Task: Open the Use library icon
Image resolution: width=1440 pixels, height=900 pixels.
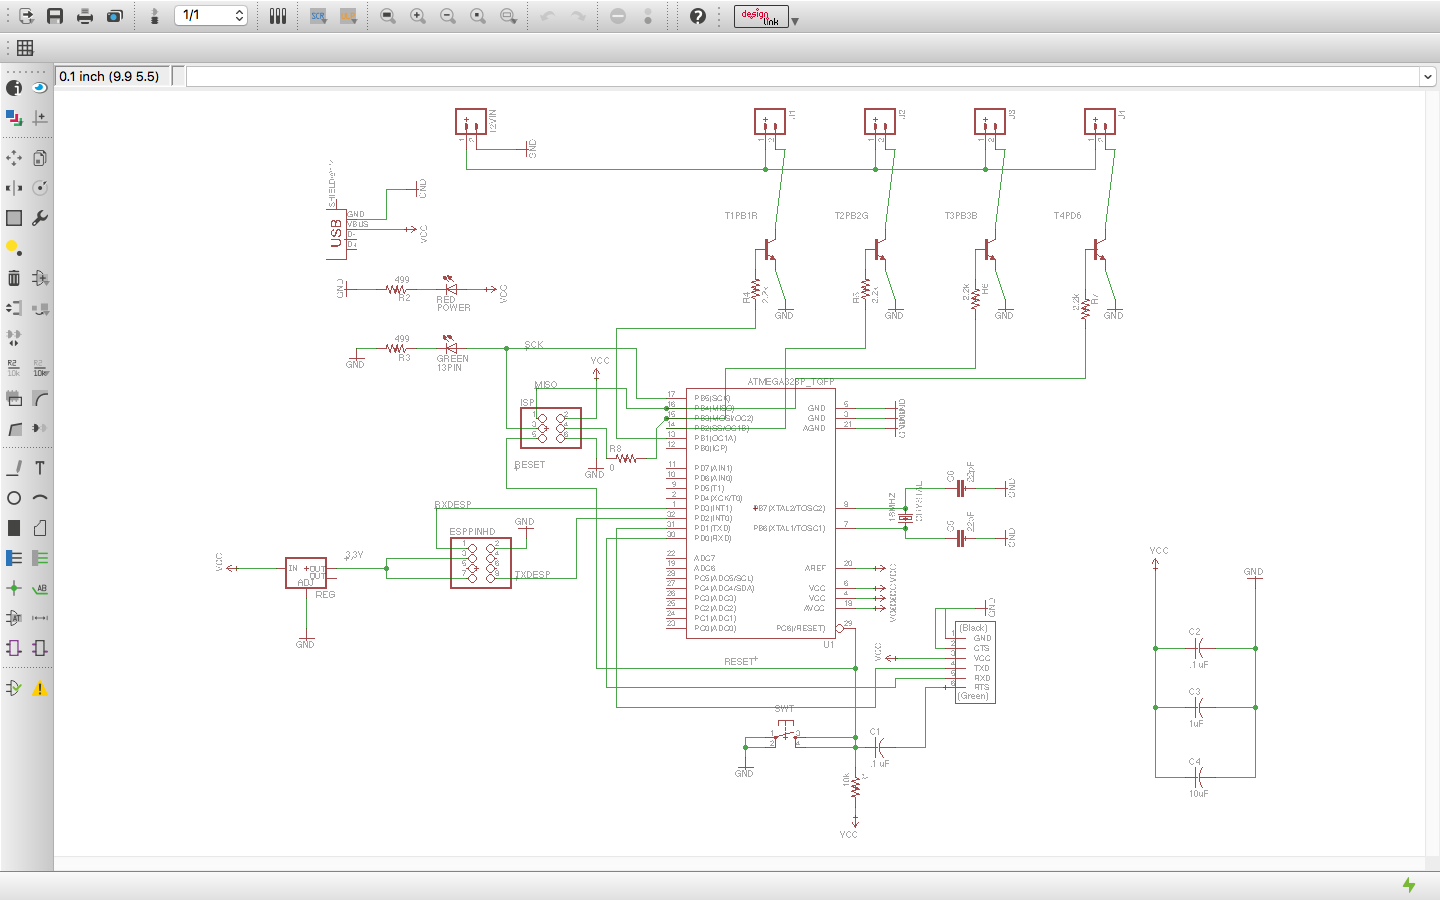Action: [278, 16]
